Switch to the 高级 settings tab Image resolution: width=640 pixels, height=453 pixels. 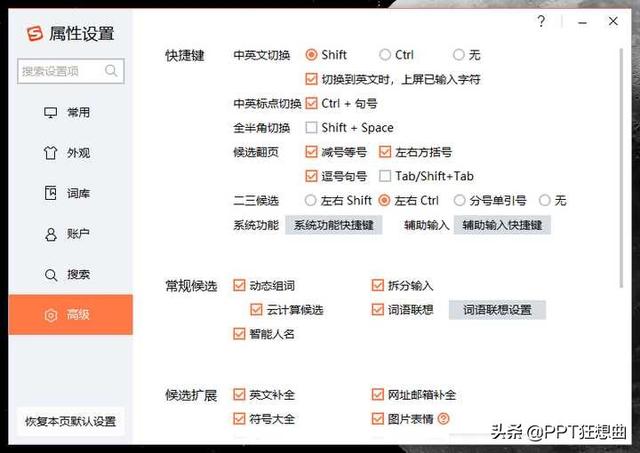click(x=70, y=315)
